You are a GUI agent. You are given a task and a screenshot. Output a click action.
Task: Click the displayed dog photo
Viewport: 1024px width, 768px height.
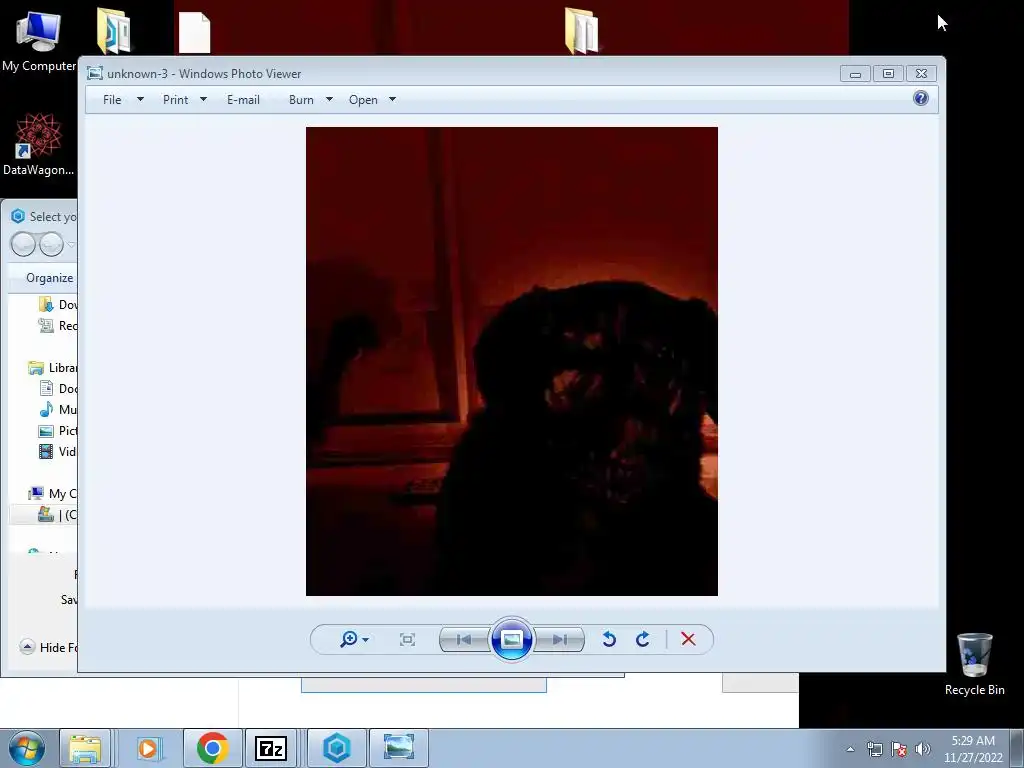(x=512, y=361)
